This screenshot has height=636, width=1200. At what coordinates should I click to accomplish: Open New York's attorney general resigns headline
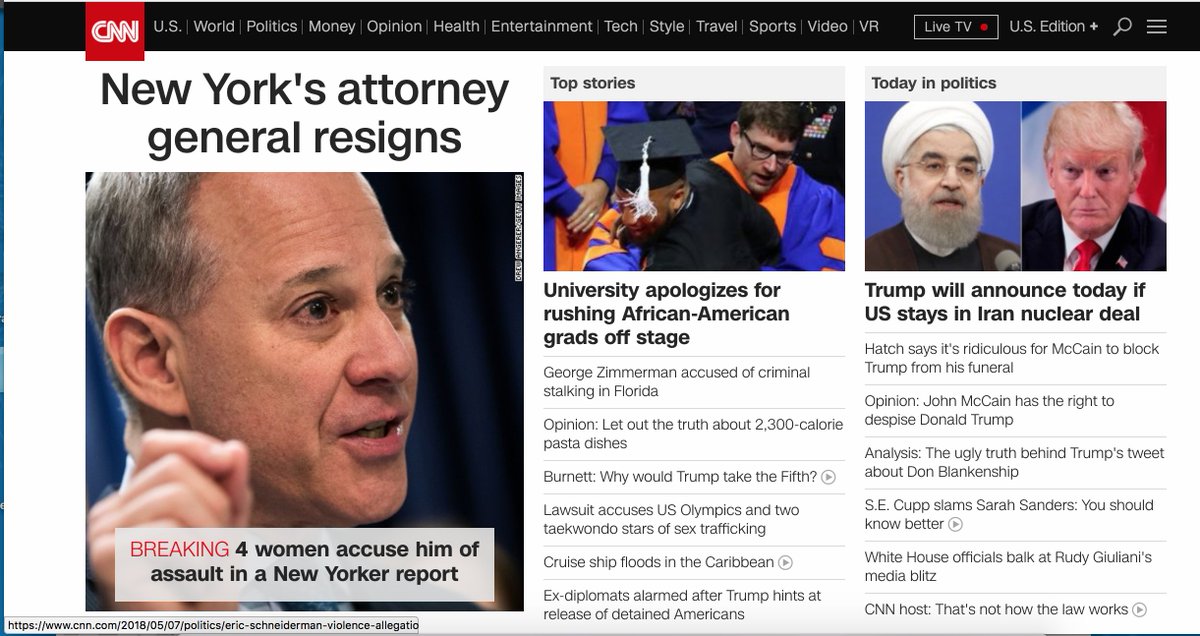pyautogui.click(x=304, y=113)
